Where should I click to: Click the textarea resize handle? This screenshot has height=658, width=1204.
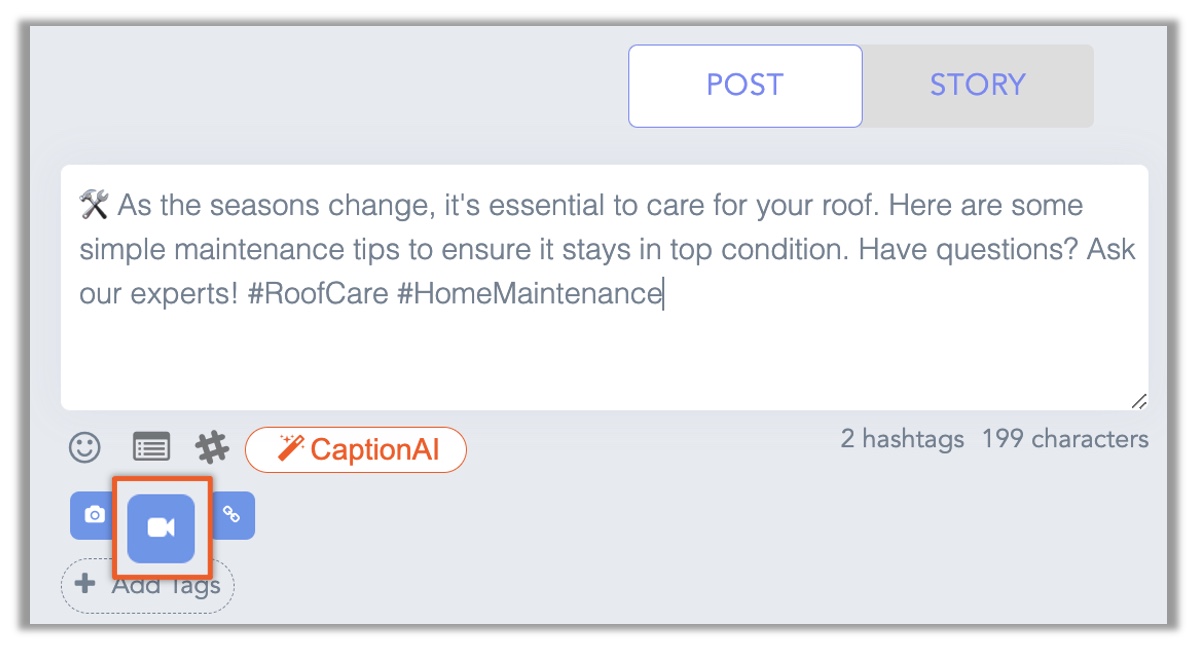(x=1140, y=401)
